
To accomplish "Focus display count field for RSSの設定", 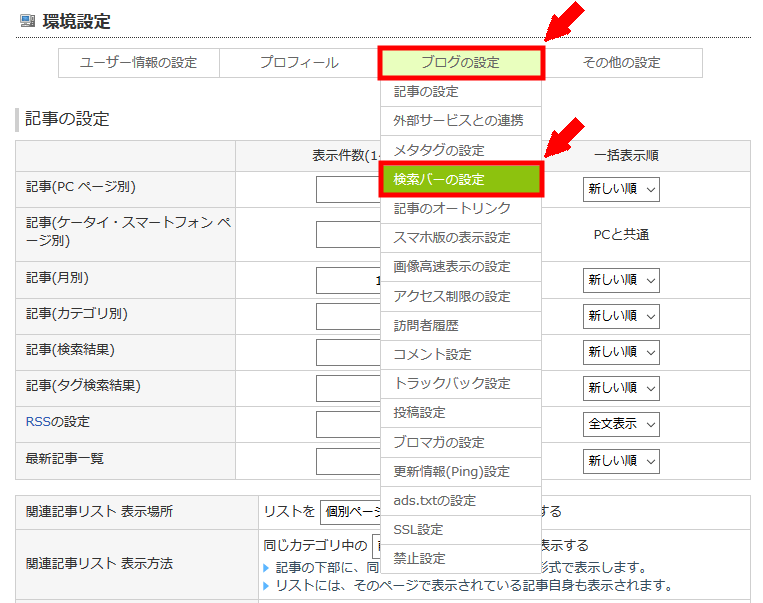I will point(348,424).
